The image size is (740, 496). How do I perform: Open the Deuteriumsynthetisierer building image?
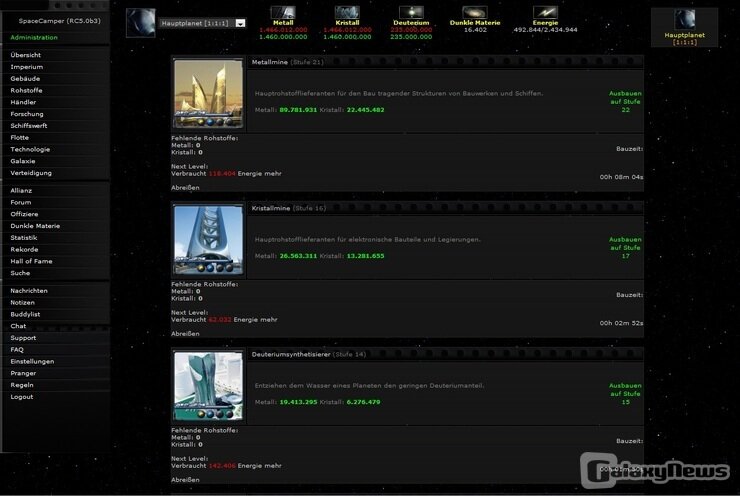click(208, 385)
